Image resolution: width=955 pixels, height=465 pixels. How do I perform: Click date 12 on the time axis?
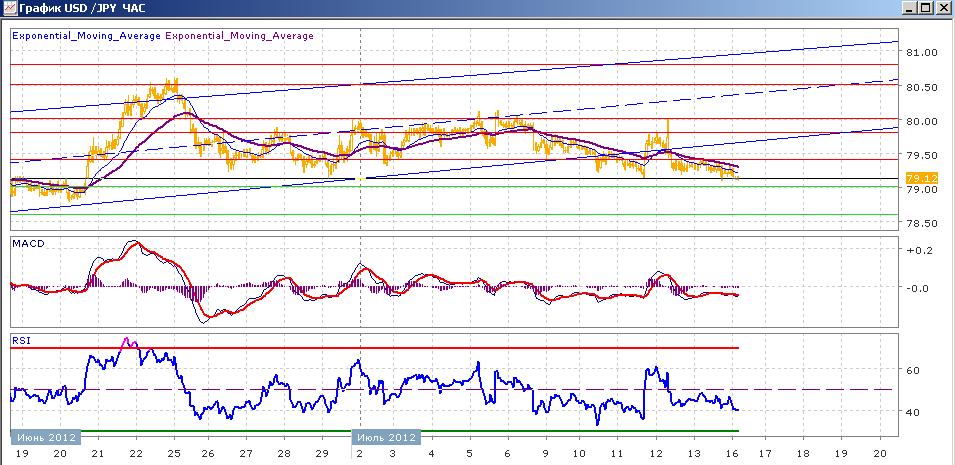(x=656, y=454)
